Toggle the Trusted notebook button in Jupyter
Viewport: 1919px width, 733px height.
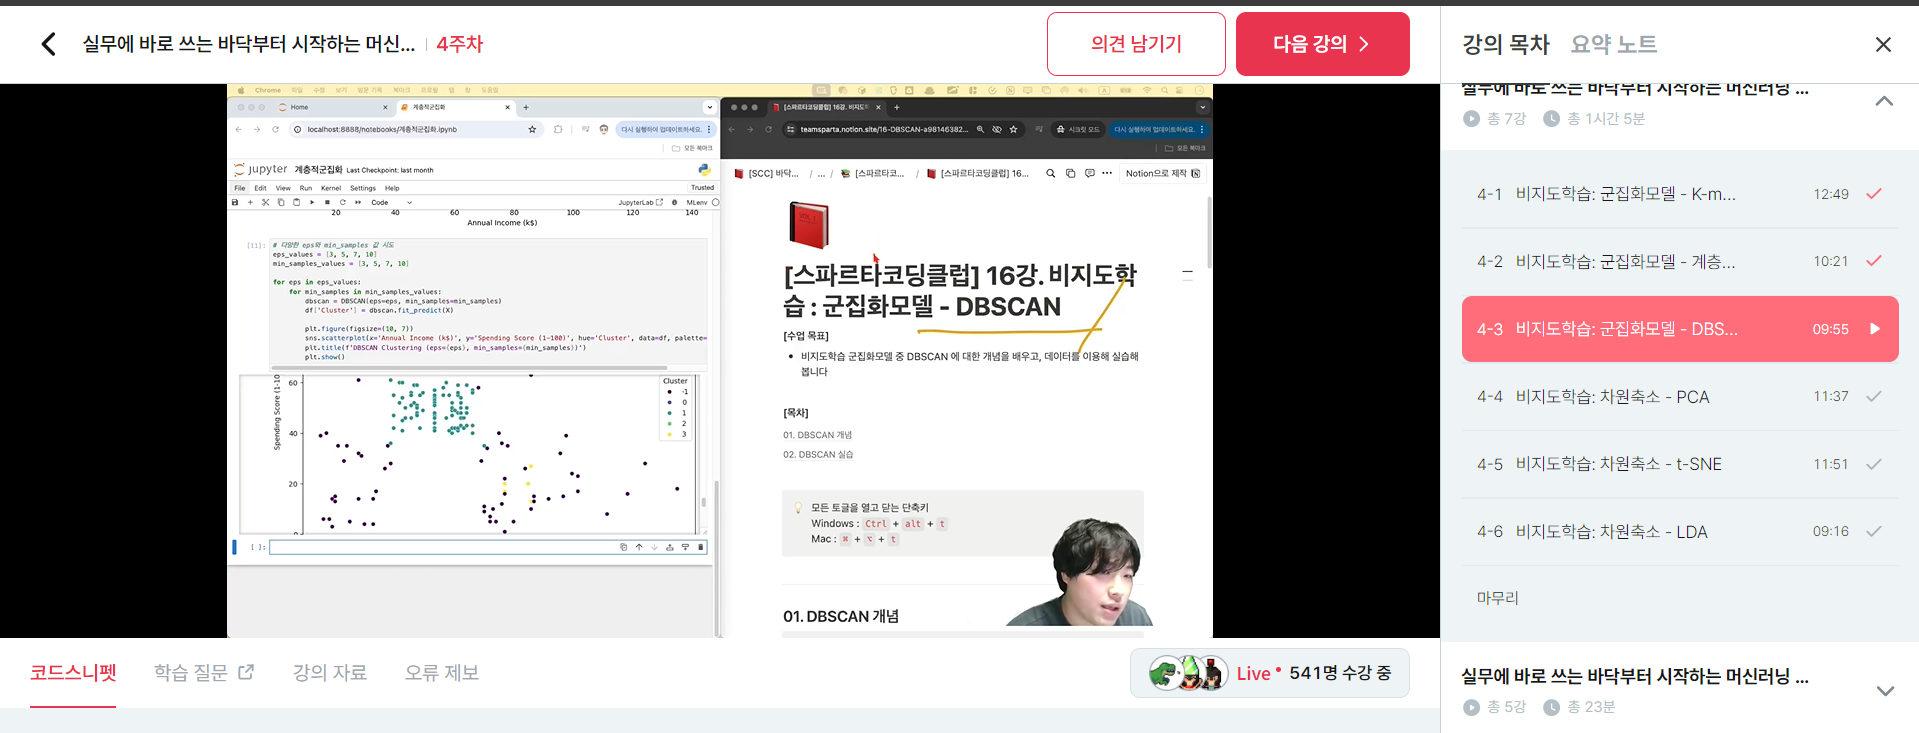point(702,187)
